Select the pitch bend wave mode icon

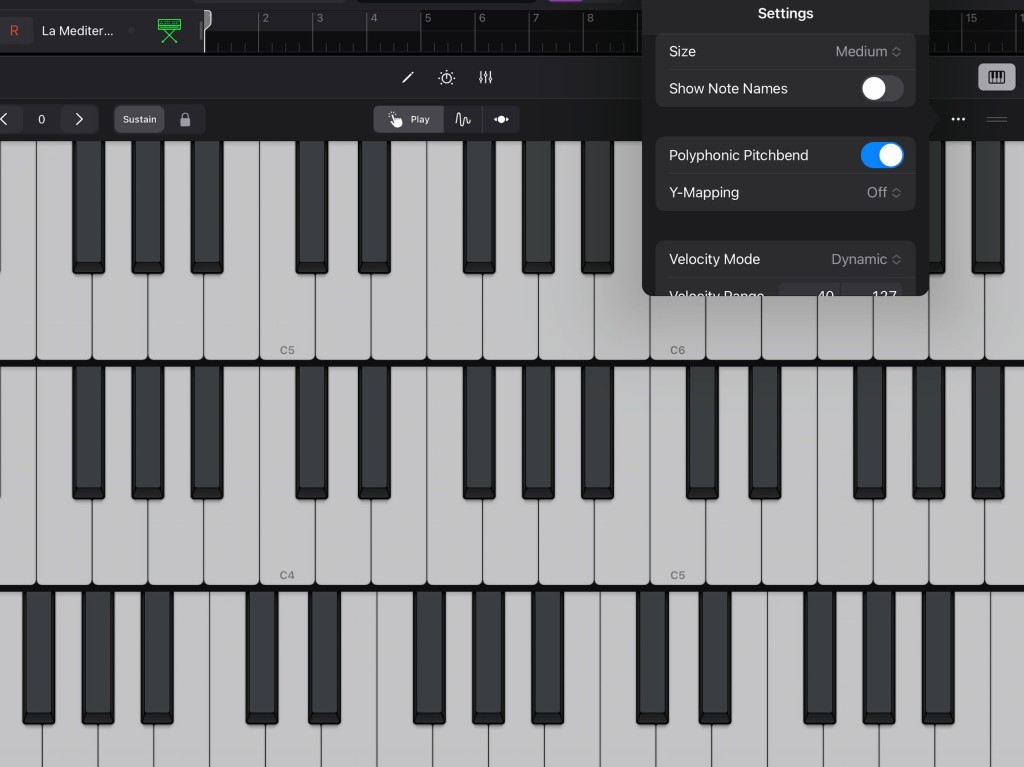(463, 120)
